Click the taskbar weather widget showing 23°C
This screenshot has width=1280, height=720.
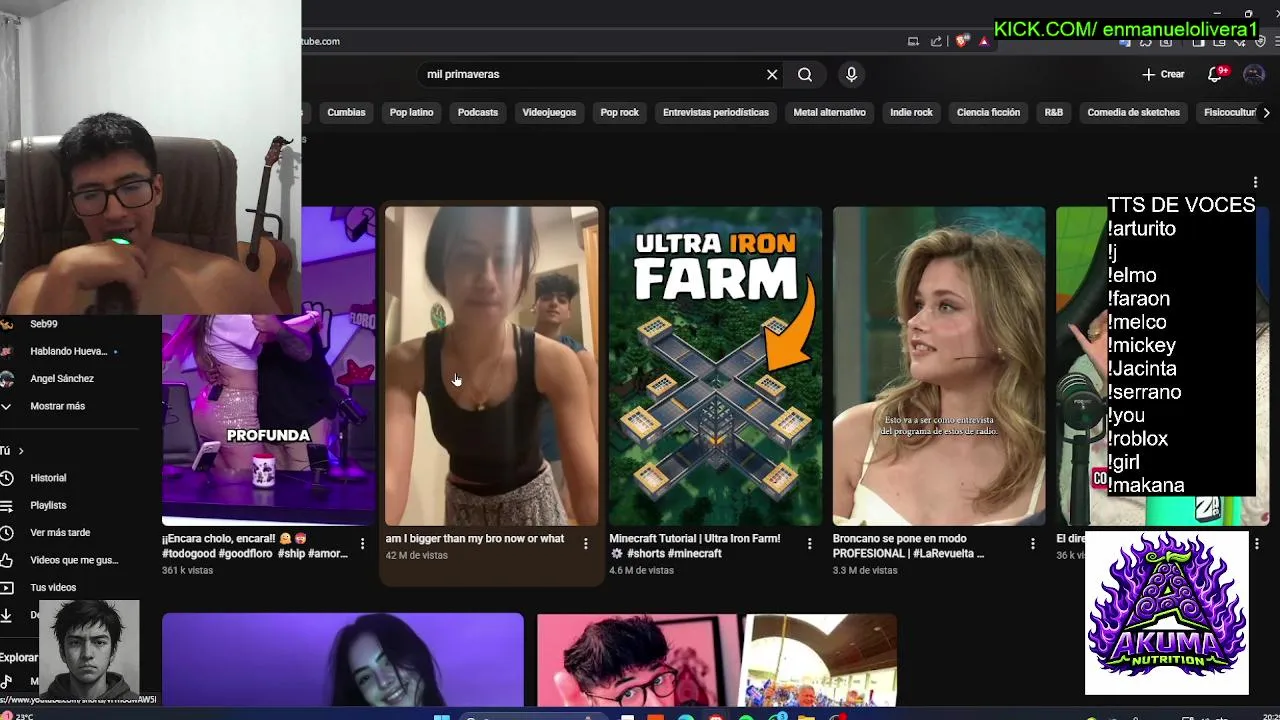[x=17, y=716]
